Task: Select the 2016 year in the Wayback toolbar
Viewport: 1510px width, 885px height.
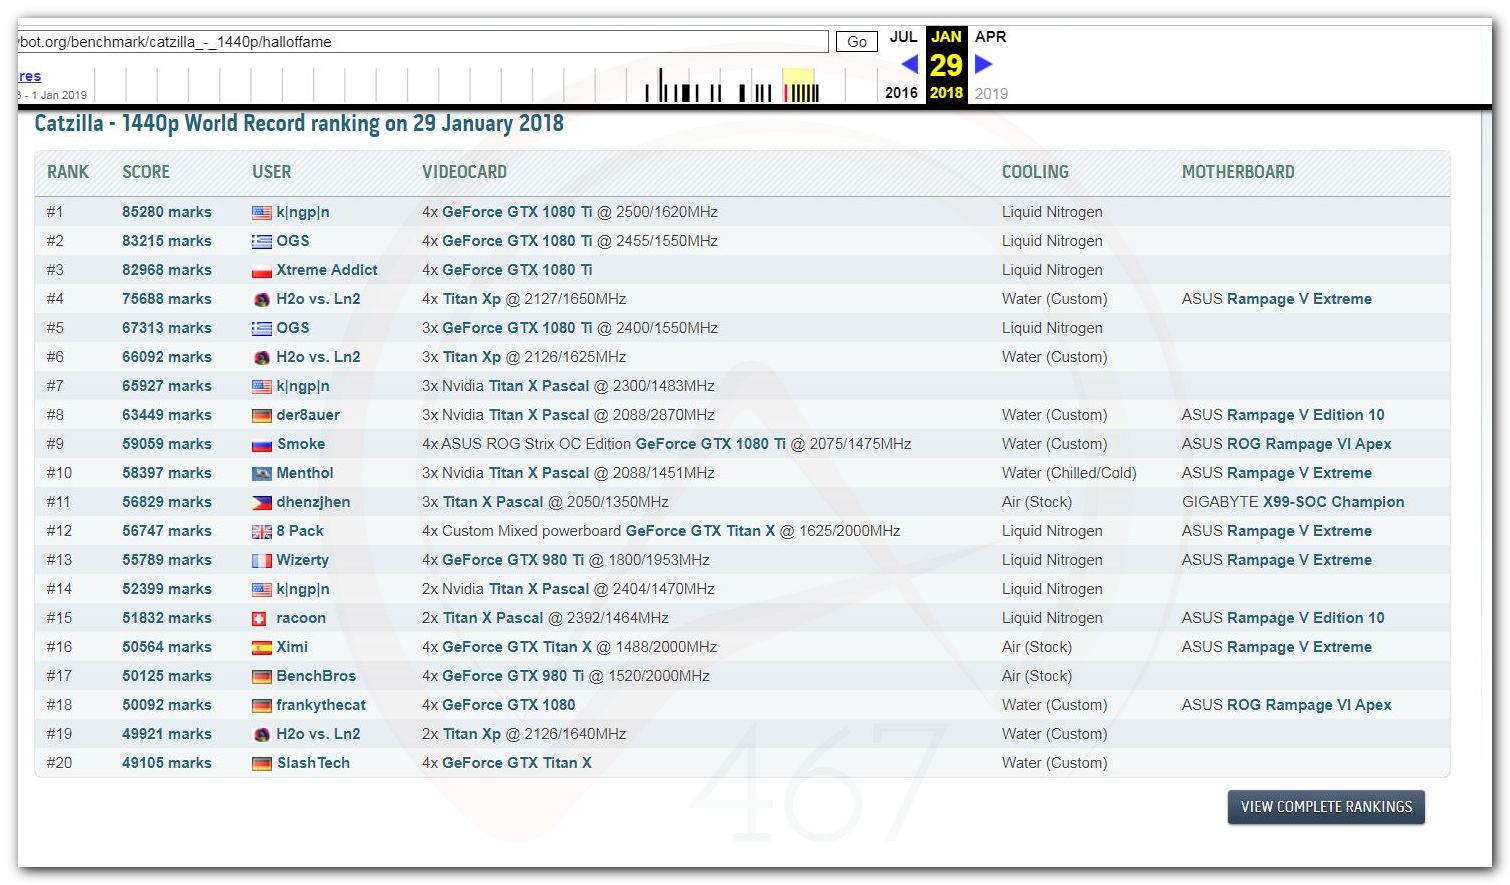Action: [x=901, y=93]
